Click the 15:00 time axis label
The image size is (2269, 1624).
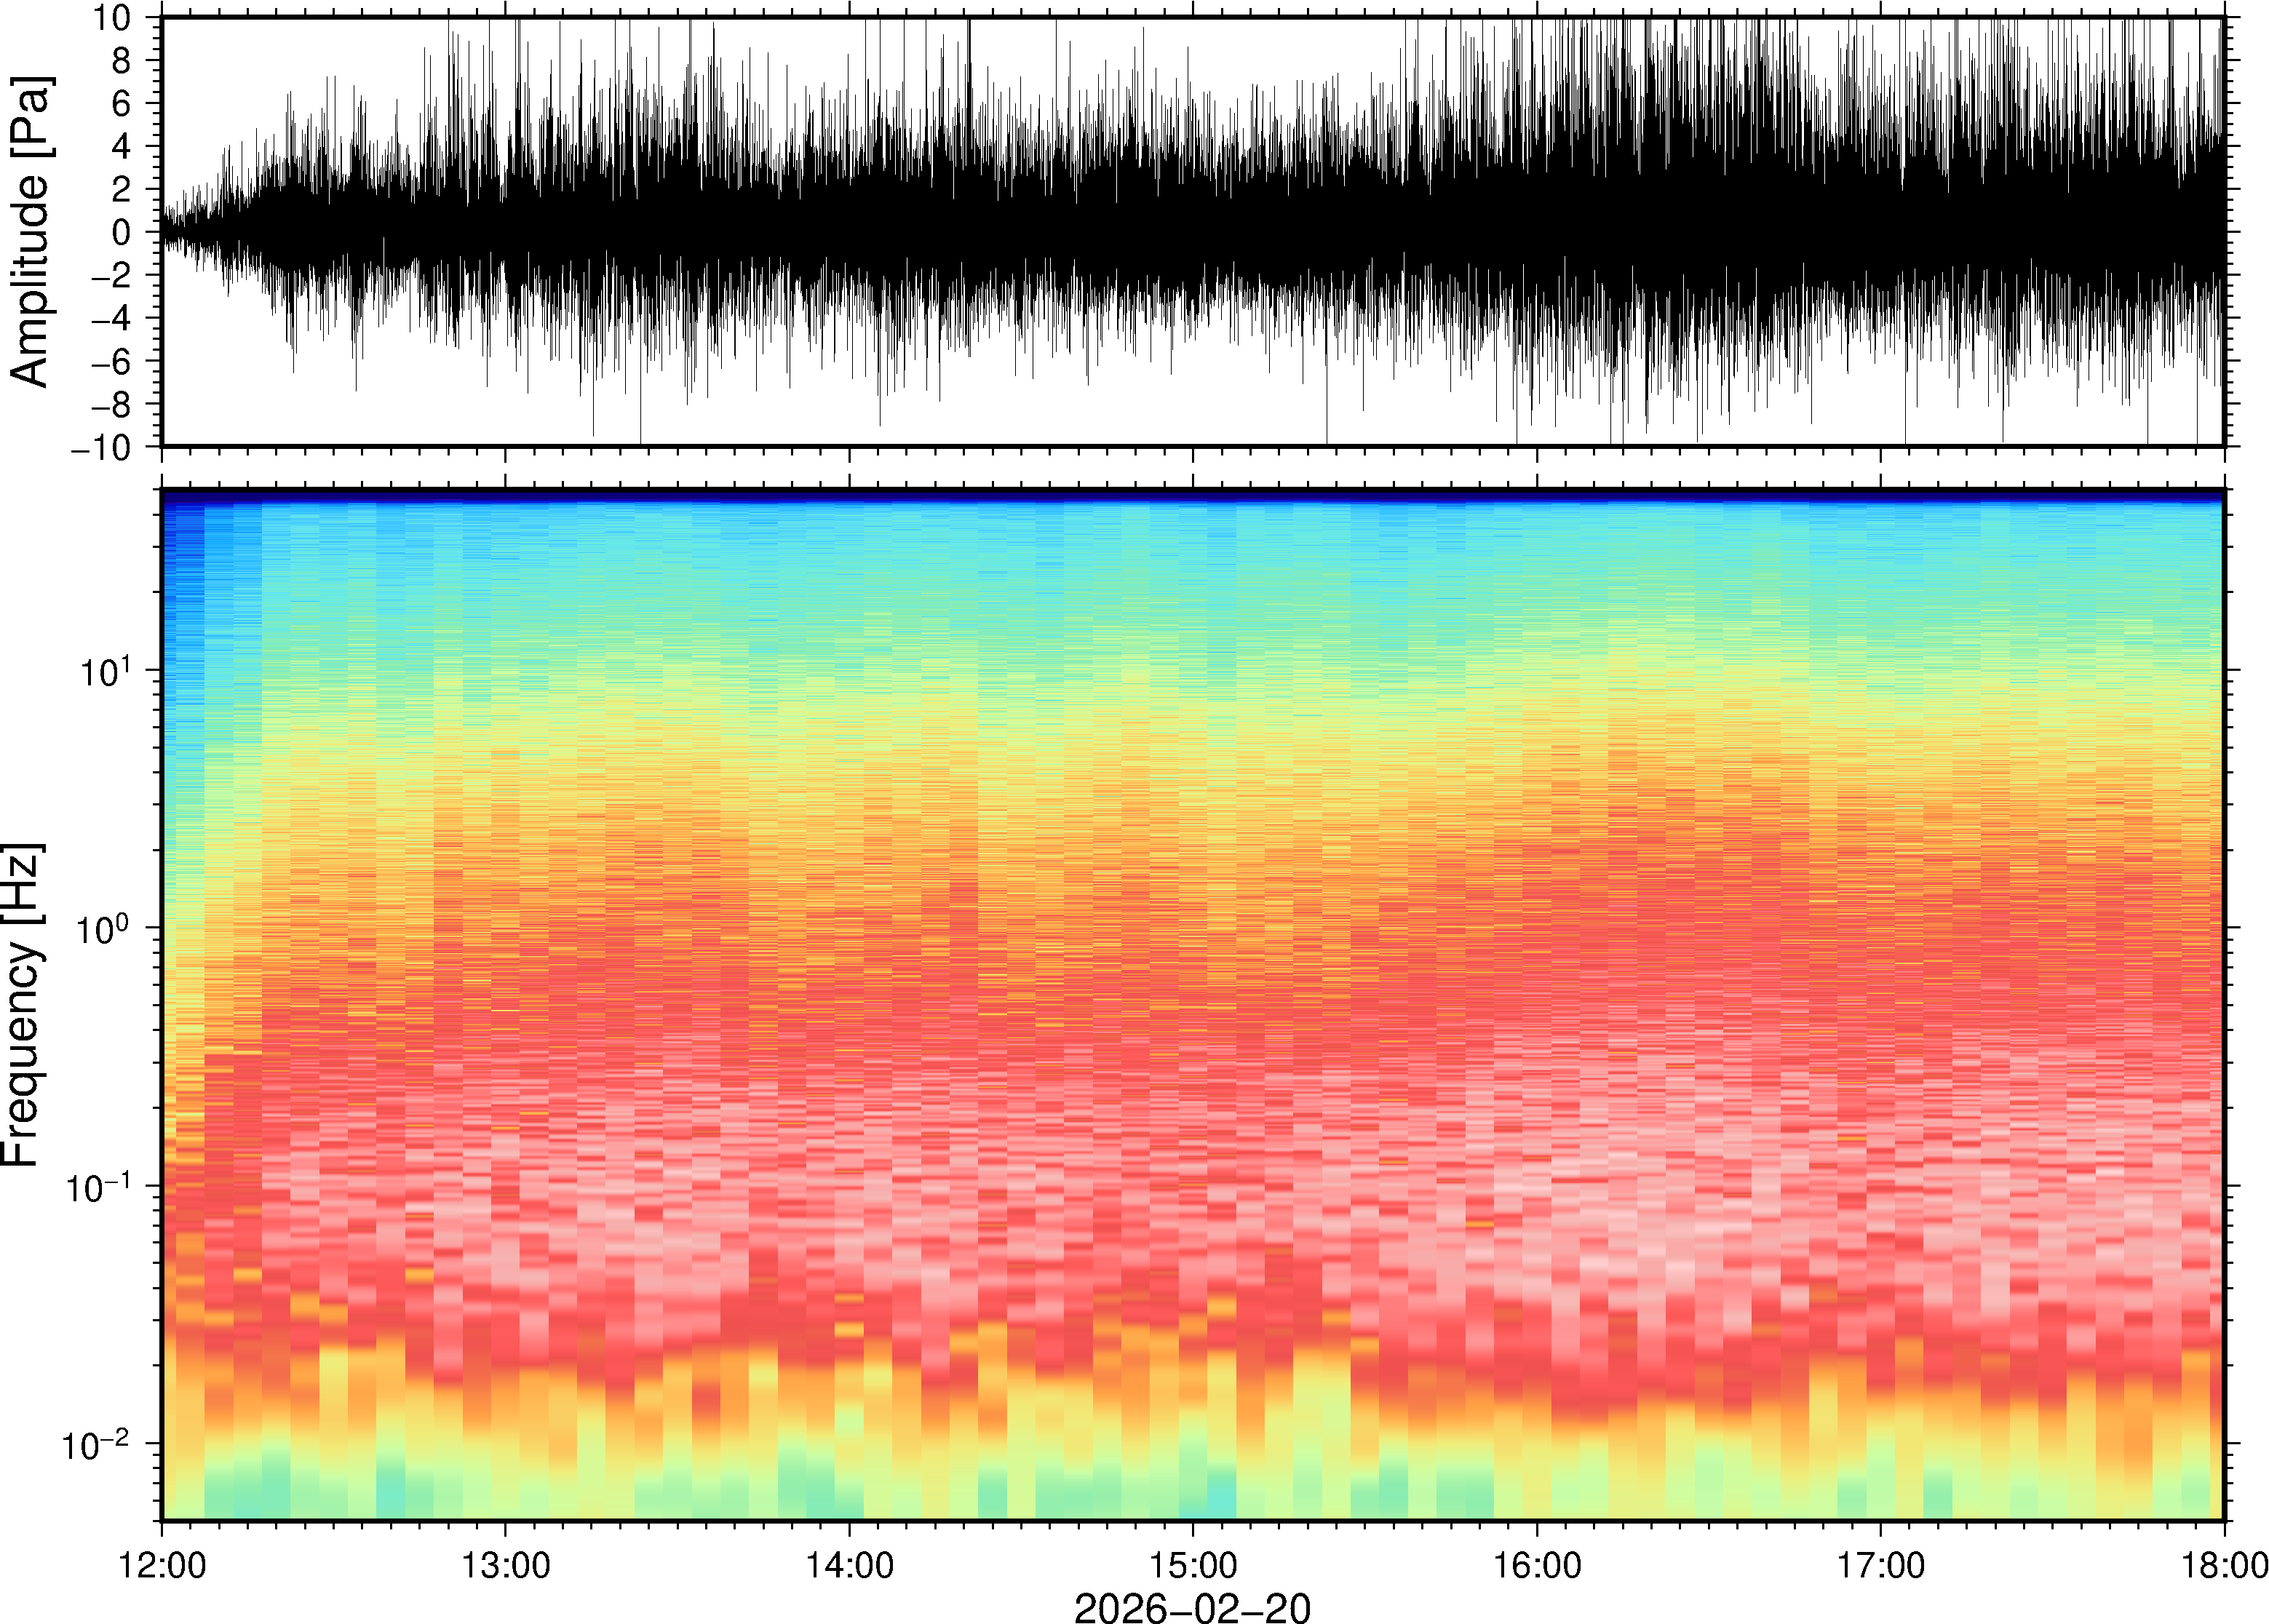(1193, 1565)
